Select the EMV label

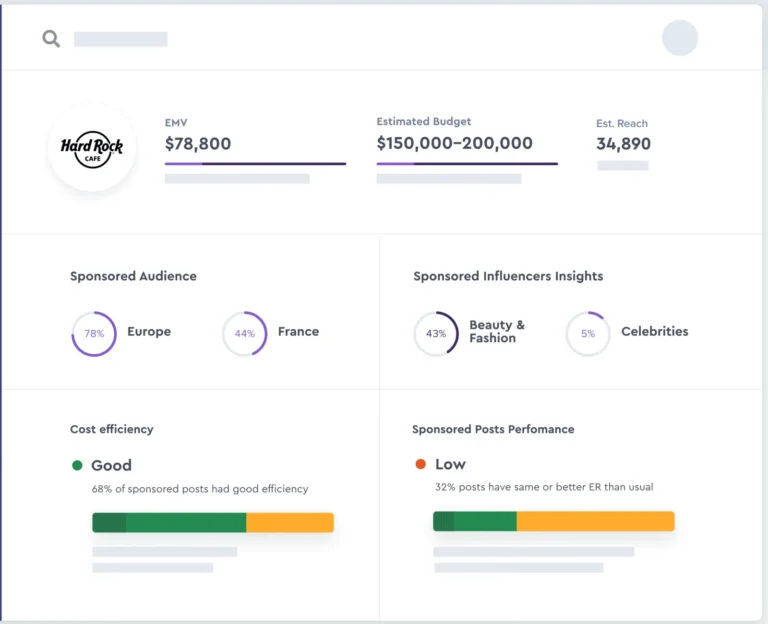[176, 123]
